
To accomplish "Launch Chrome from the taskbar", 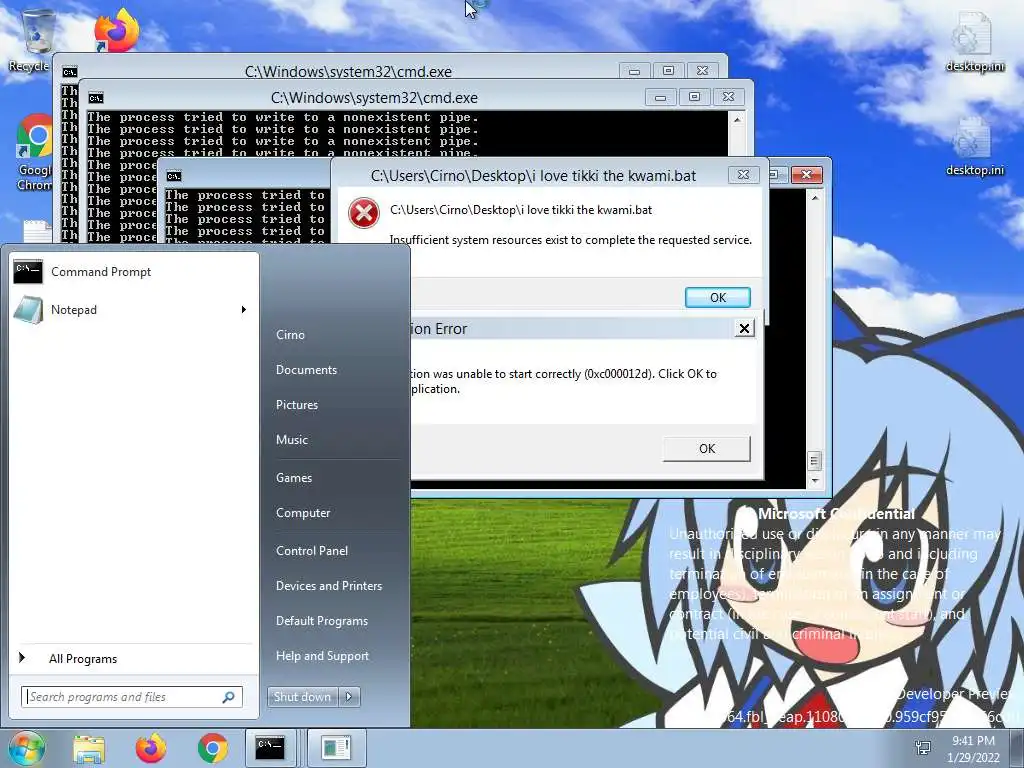I will point(212,748).
